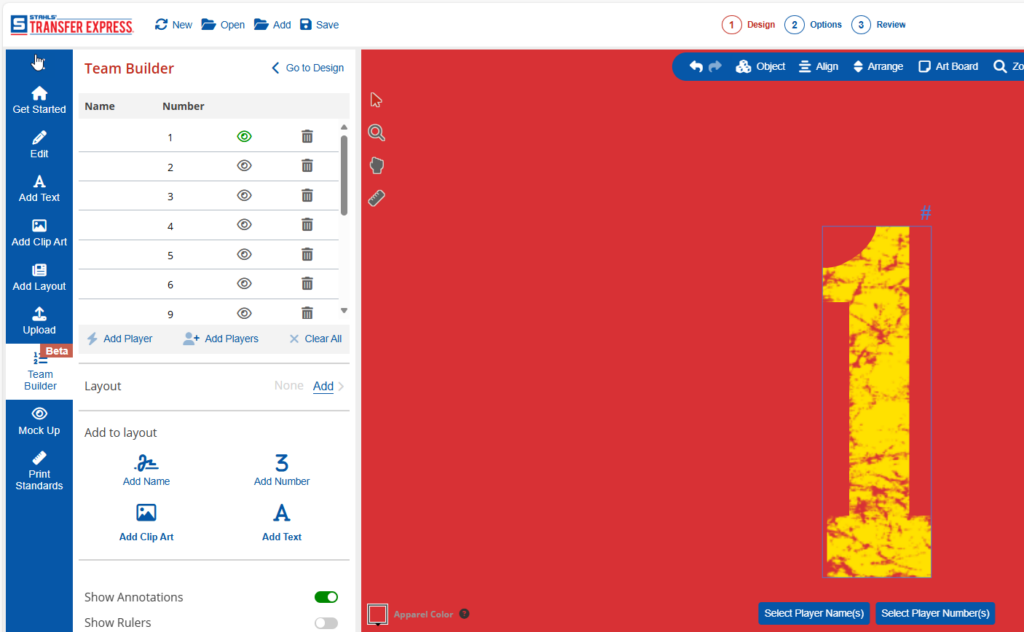Go to the Options step
The width and height of the screenshot is (1024, 632).
[813, 25]
